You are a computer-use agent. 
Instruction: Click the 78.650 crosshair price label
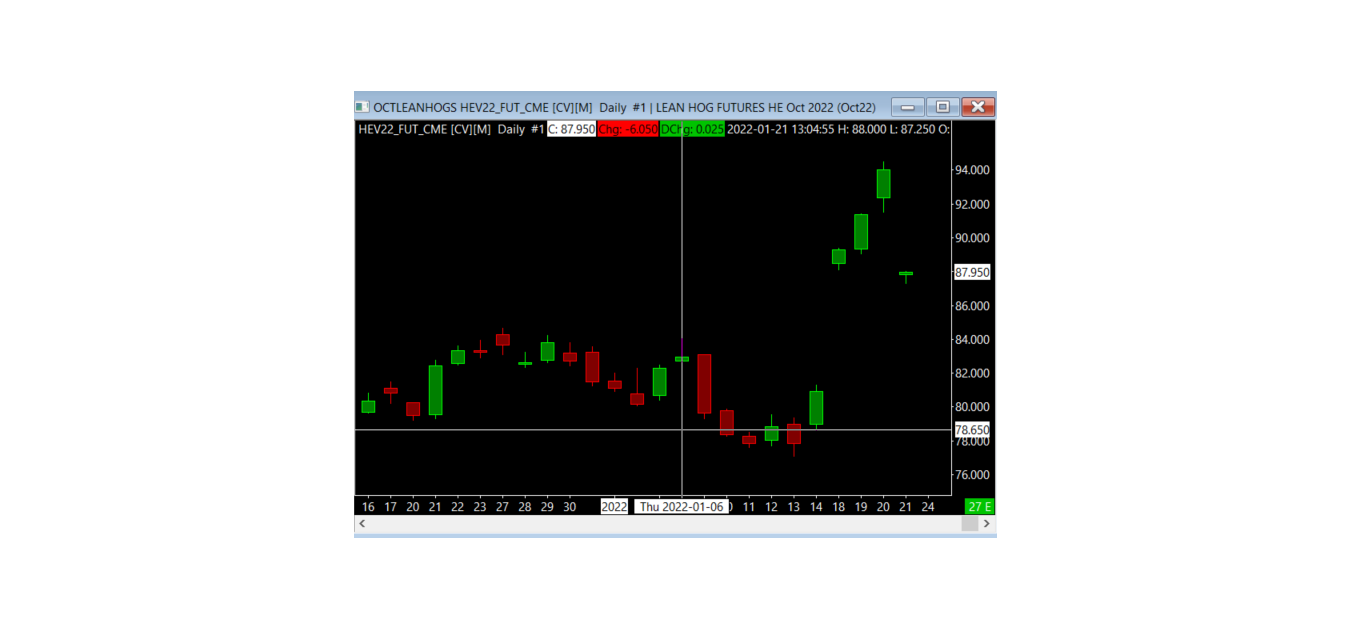(x=972, y=430)
